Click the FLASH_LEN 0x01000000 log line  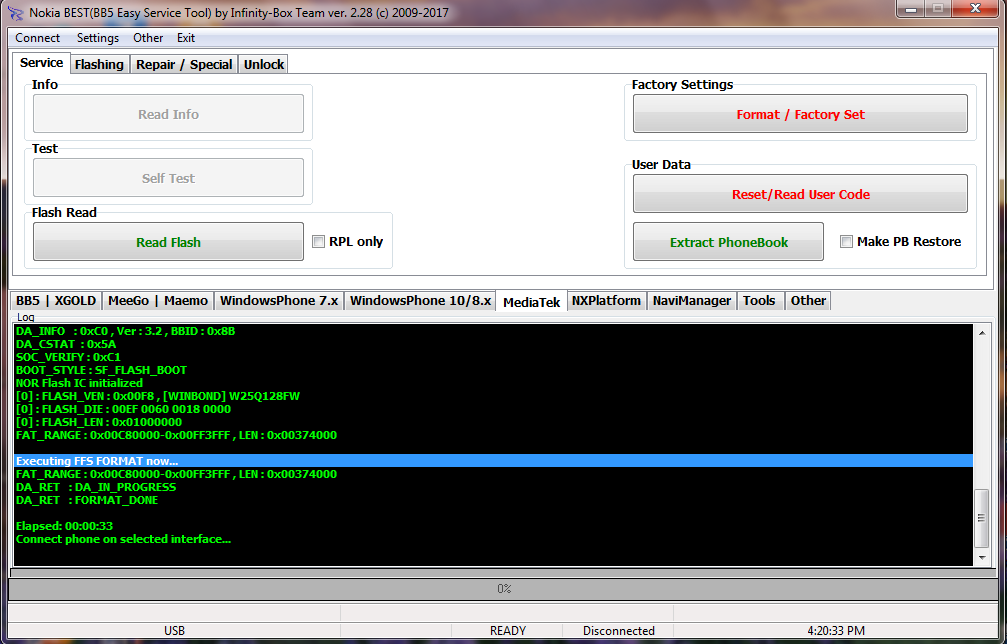point(99,422)
